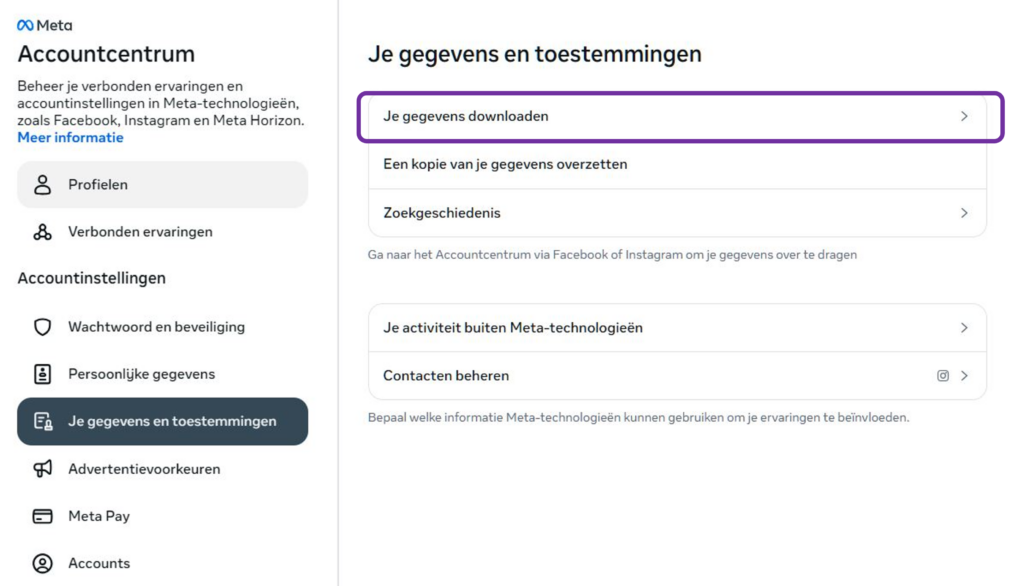Select the Profielen person icon

click(x=40, y=184)
